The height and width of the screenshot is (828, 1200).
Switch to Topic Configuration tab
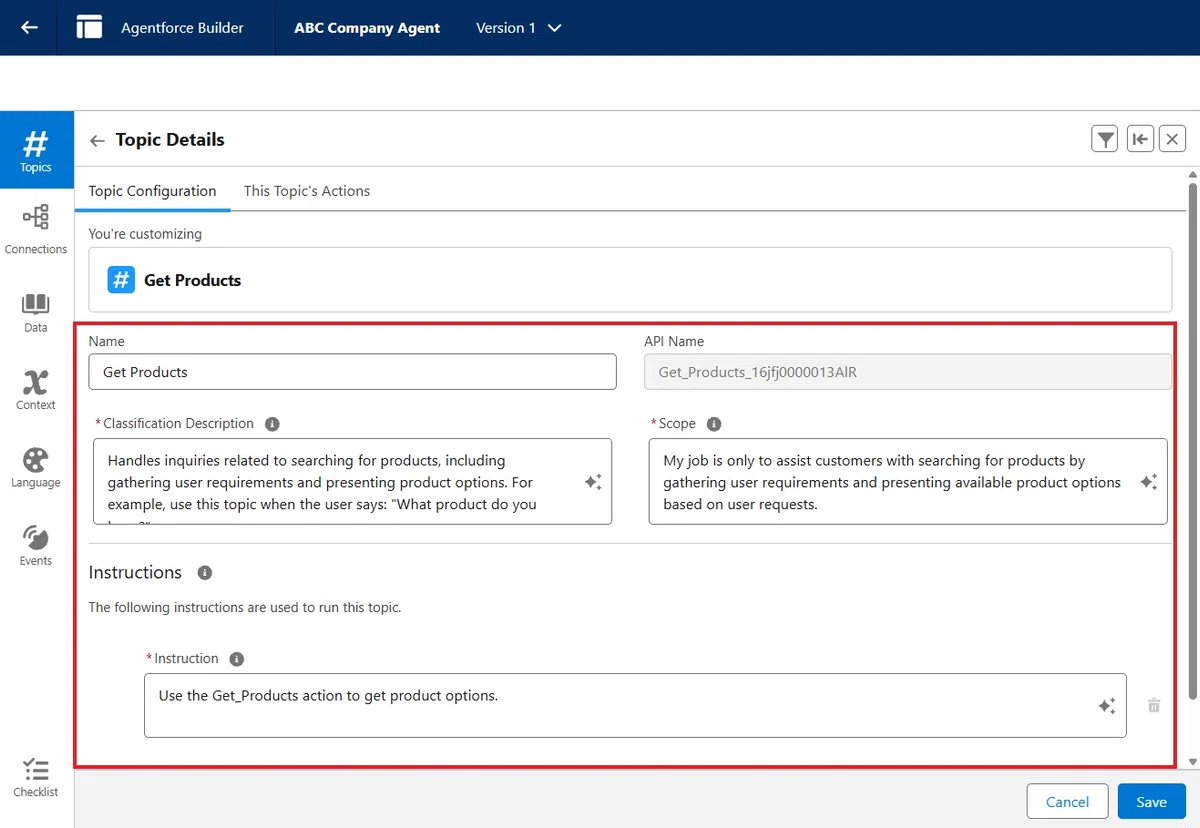tap(152, 191)
